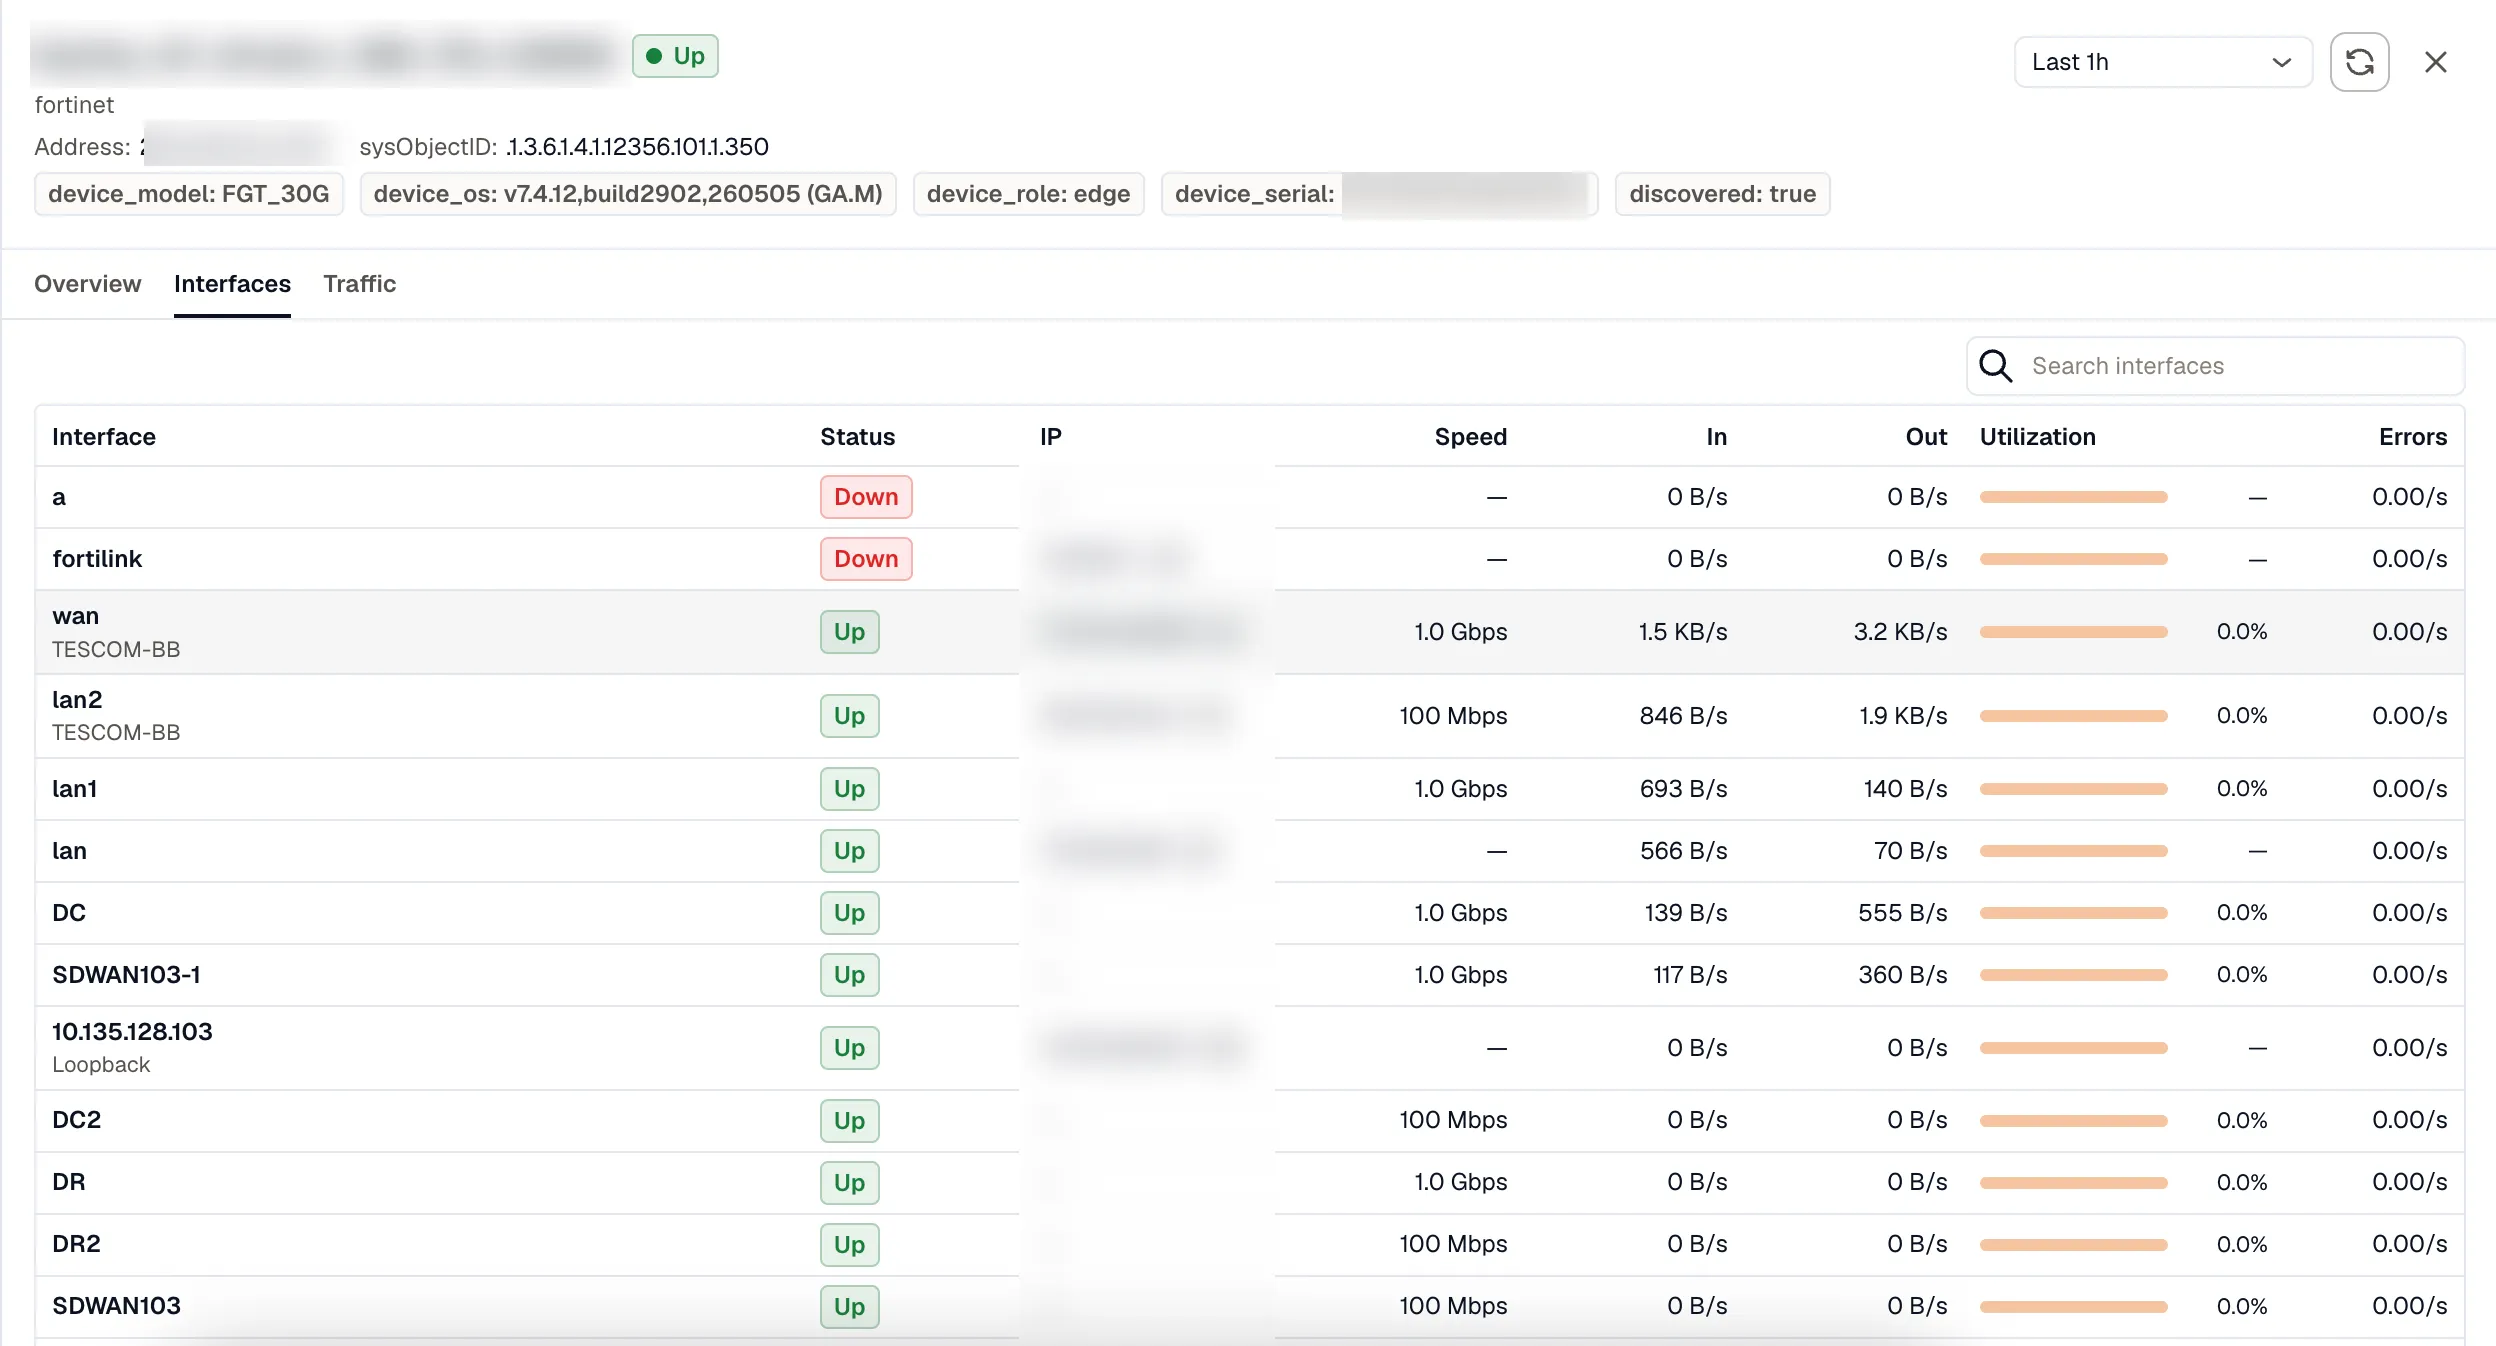This screenshot has height=1346, width=2496.
Task: Select the Interfaces tab
Action: (232, 284)
